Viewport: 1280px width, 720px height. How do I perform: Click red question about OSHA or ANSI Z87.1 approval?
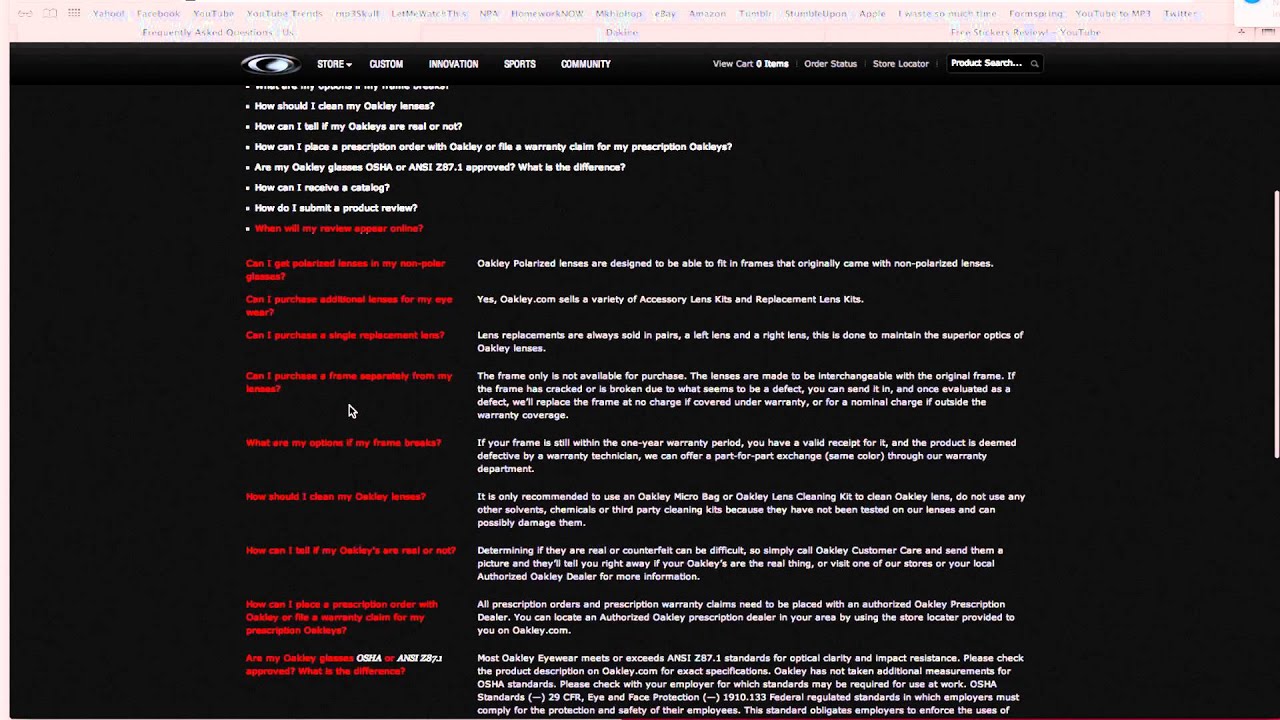(344, 664)
